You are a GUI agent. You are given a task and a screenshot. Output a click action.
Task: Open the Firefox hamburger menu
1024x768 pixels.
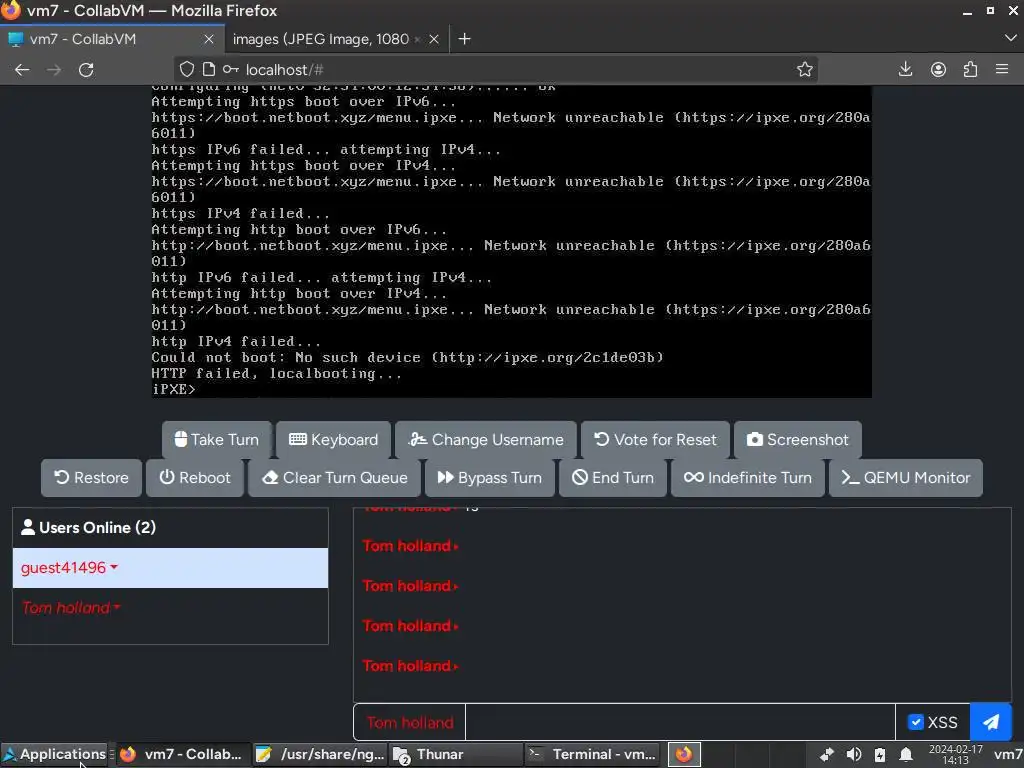[1002, 69]
